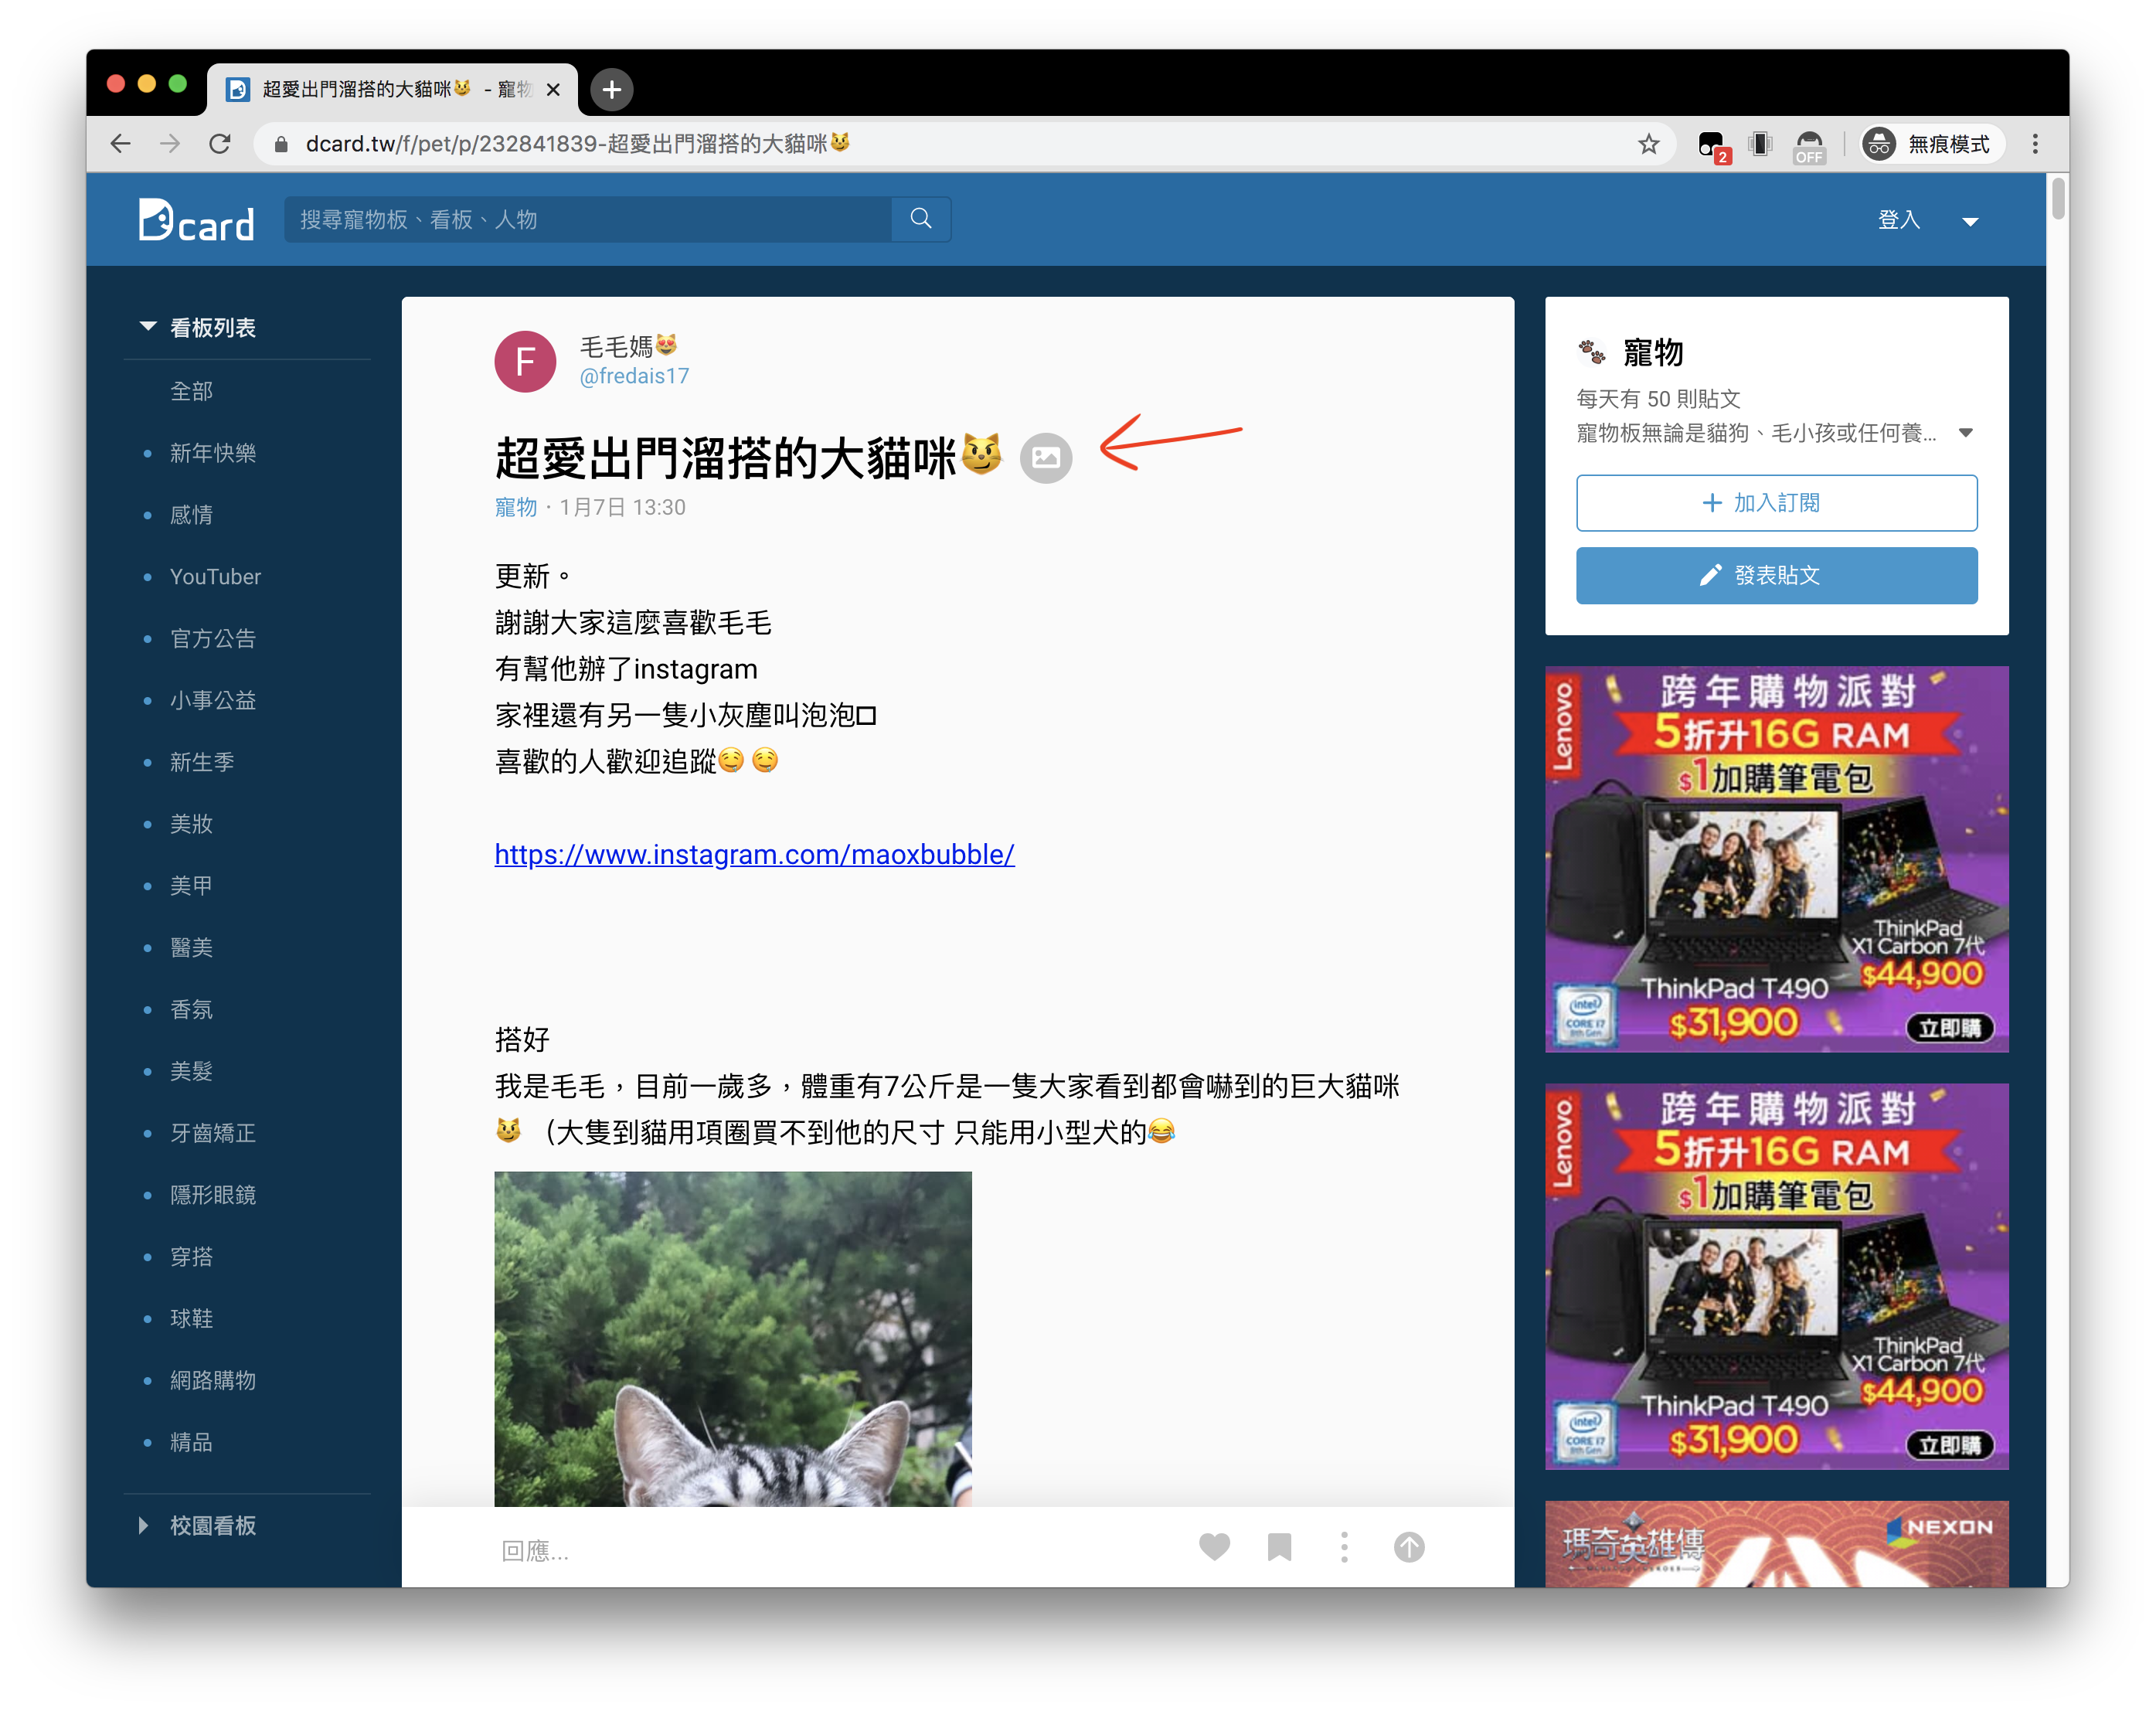Image resolution: width=2156 pixels, height=1711 pixels.
Task: Click the scroll-to-top arrow icon
Action: [1409, 1547]
